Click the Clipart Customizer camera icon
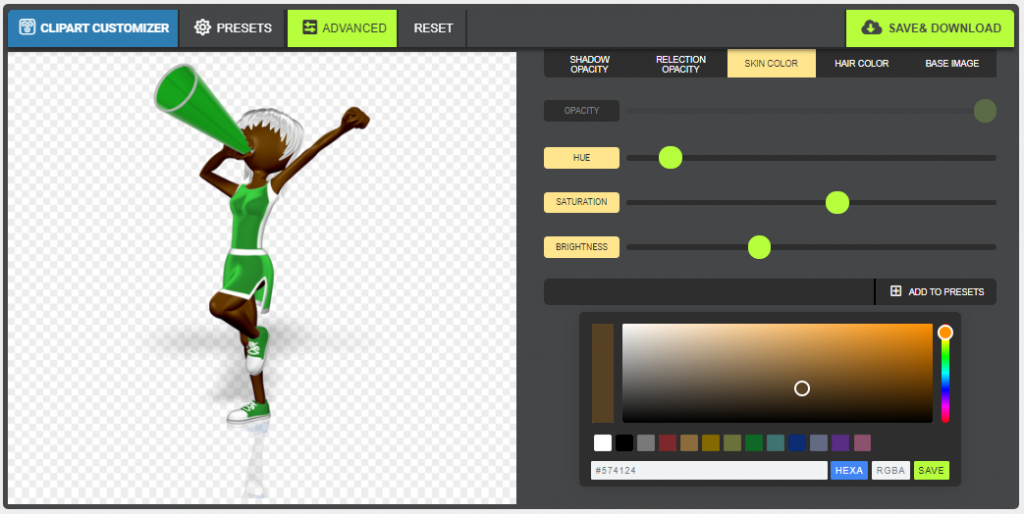This screenshot has width=1024, height=514. [27, 28]
